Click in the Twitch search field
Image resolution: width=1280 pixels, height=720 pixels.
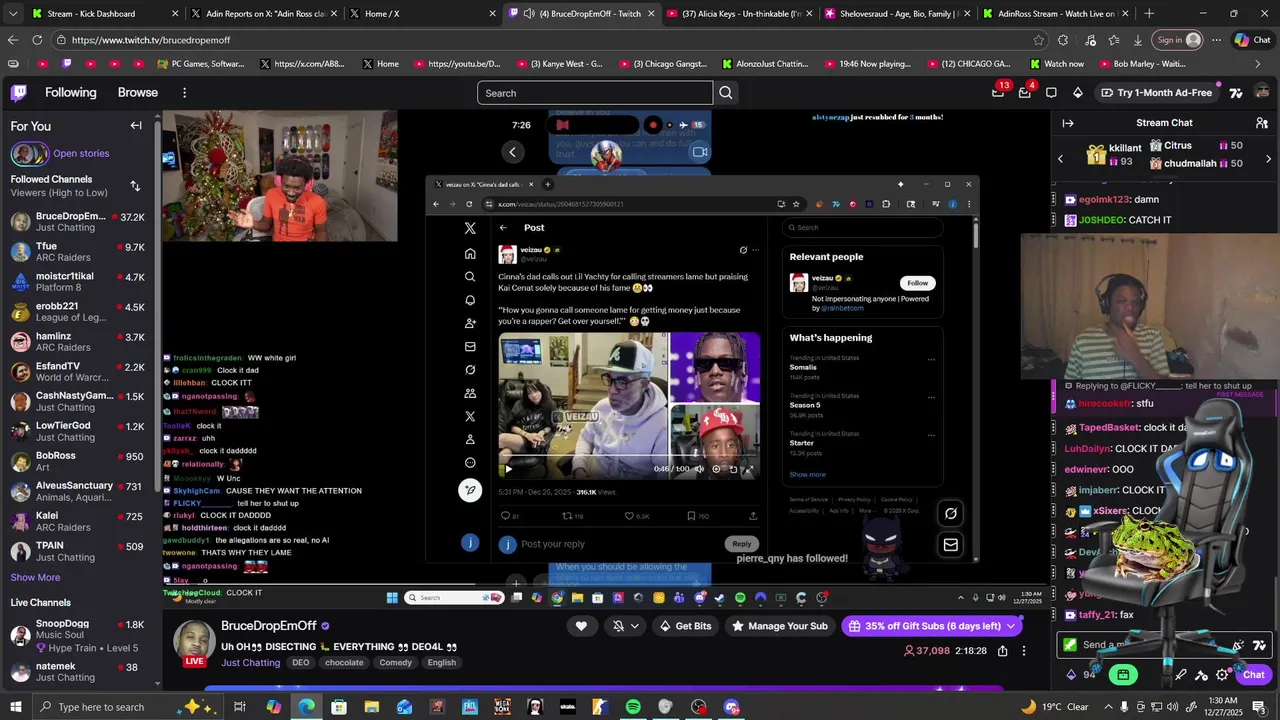click(595, 93)
